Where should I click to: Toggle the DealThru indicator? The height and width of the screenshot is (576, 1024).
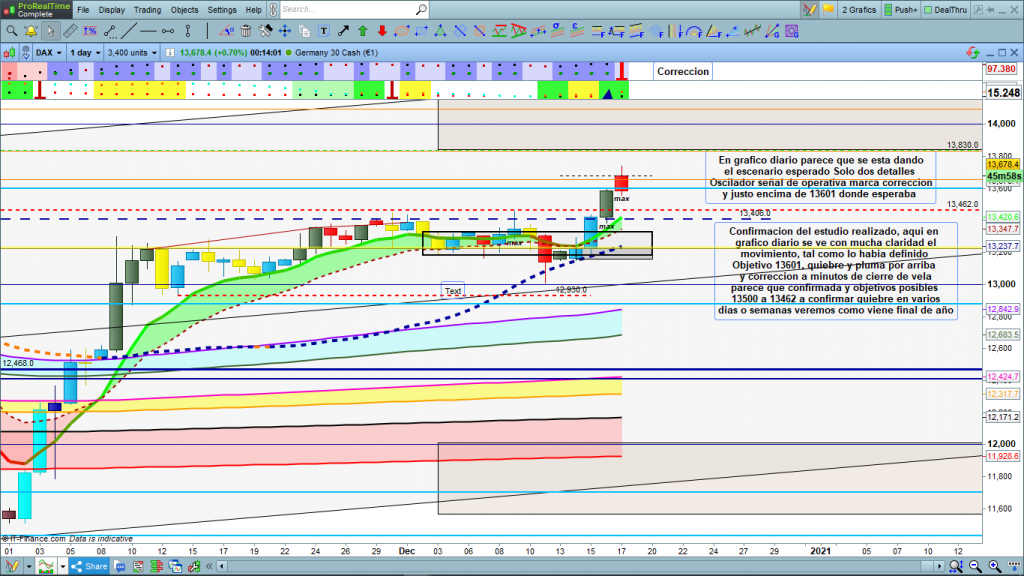952,10
